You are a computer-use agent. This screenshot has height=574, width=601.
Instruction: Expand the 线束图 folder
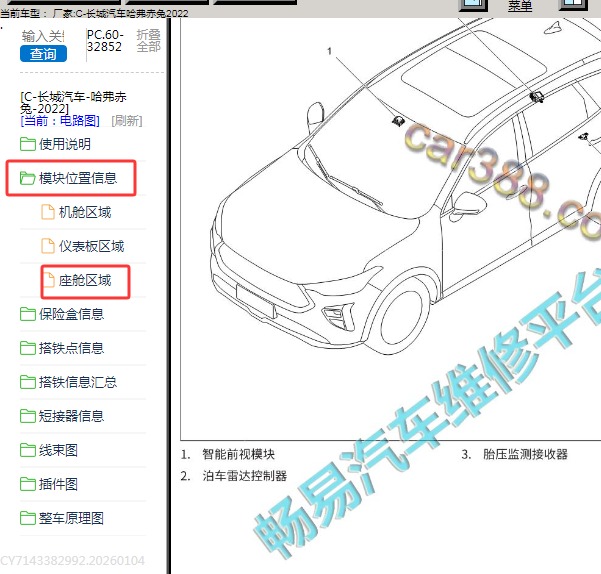[58, 450]
